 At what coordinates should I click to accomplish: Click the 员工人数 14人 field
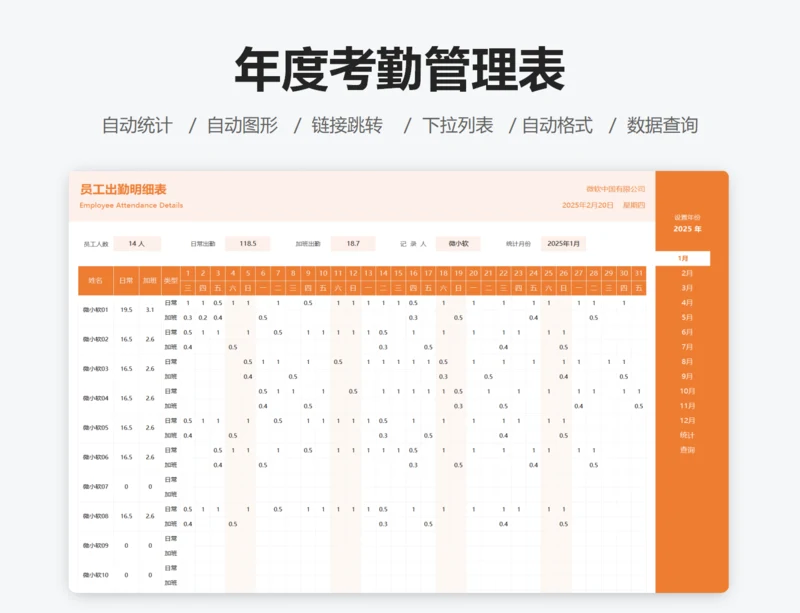click(137, 243)
